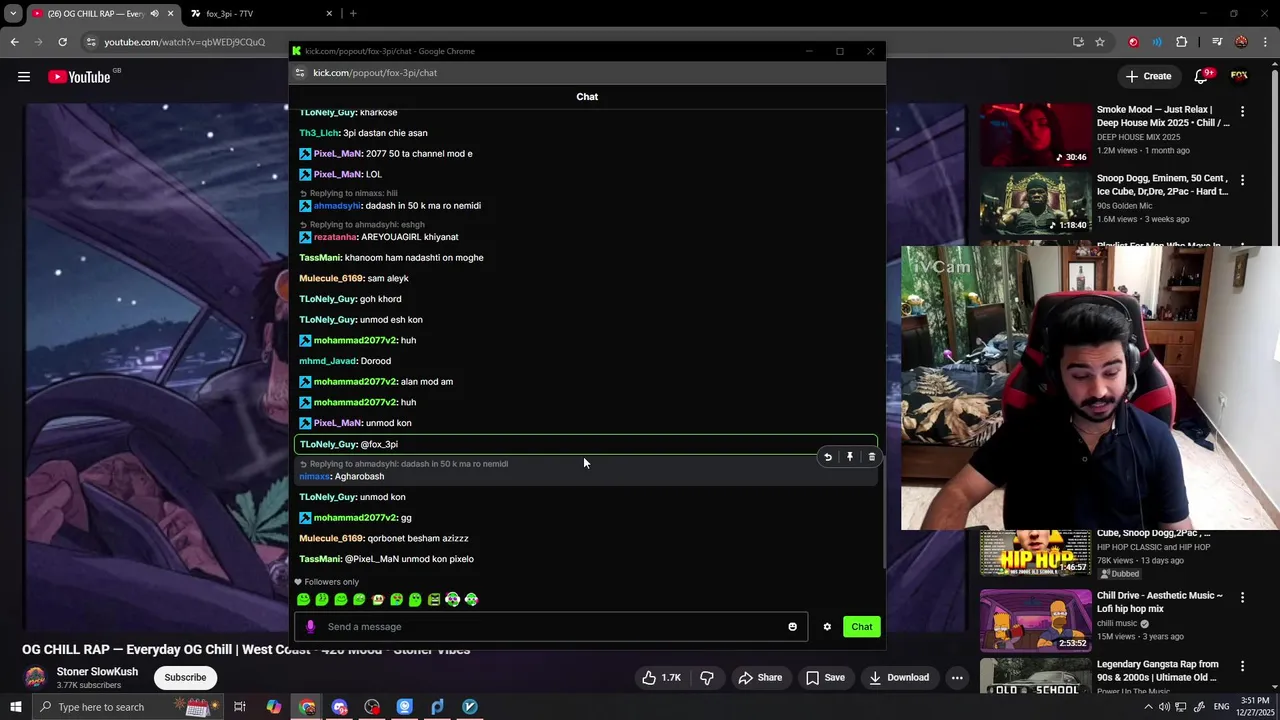Mute the audio on the OG CHILL RAP tab
This screenshot has height=720, width=1280.
[x=154, y=14]
